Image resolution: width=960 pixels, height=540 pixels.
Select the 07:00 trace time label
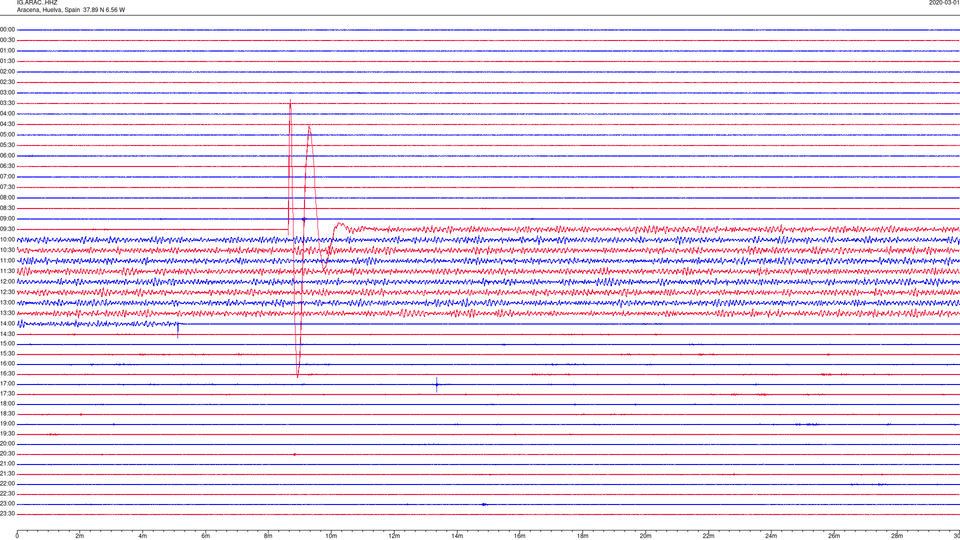[7, 176]
